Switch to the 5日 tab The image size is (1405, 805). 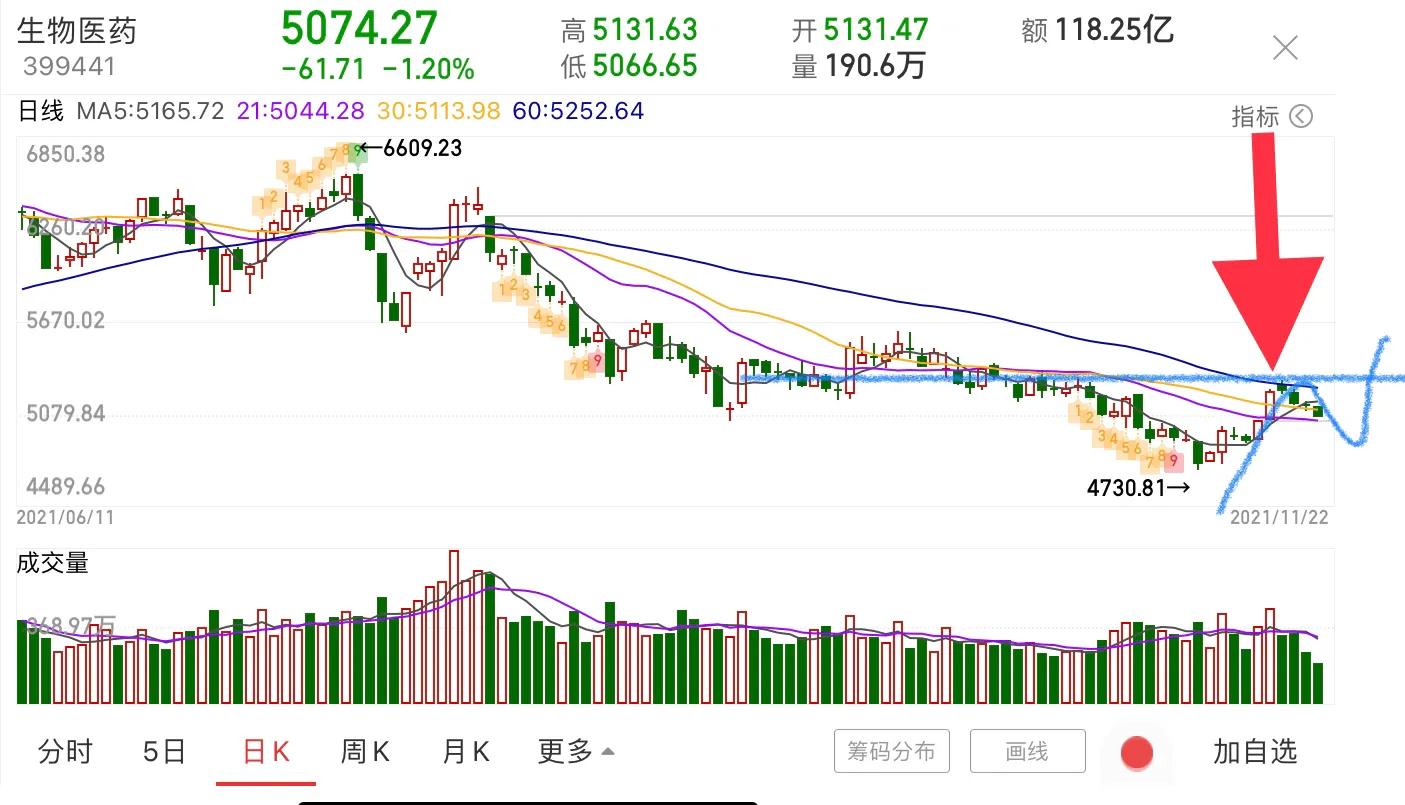[x=164, y=752]
